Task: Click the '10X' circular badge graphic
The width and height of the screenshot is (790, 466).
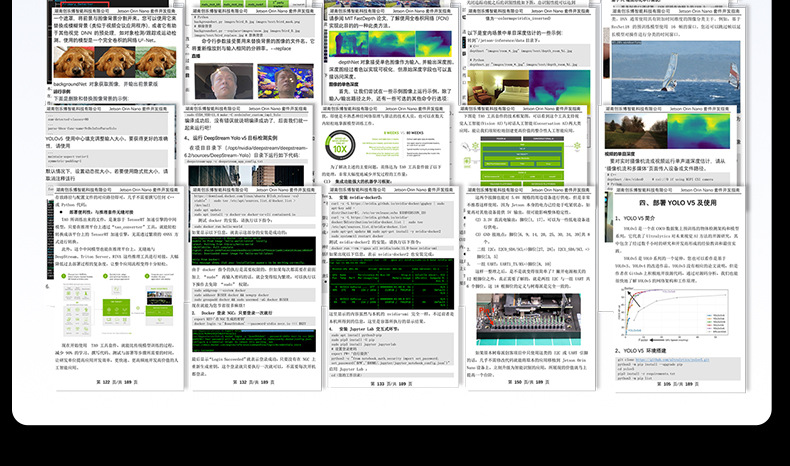Action: pyautogui.click(x=340, y=146)
